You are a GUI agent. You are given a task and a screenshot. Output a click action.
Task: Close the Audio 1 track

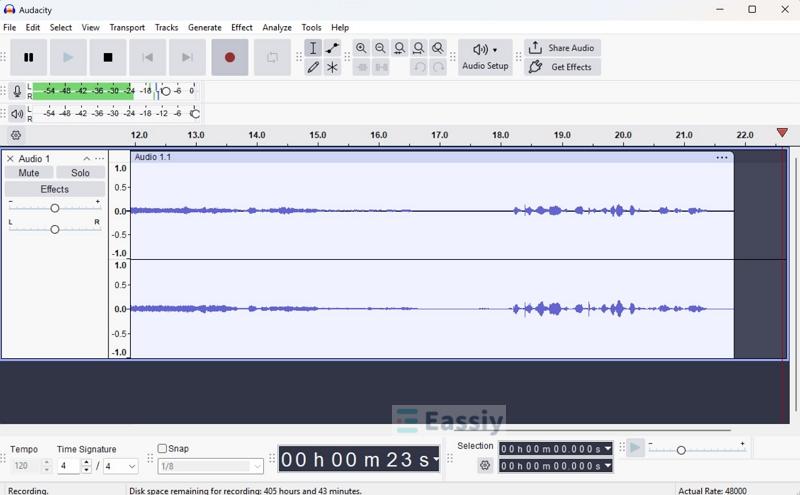10,159
